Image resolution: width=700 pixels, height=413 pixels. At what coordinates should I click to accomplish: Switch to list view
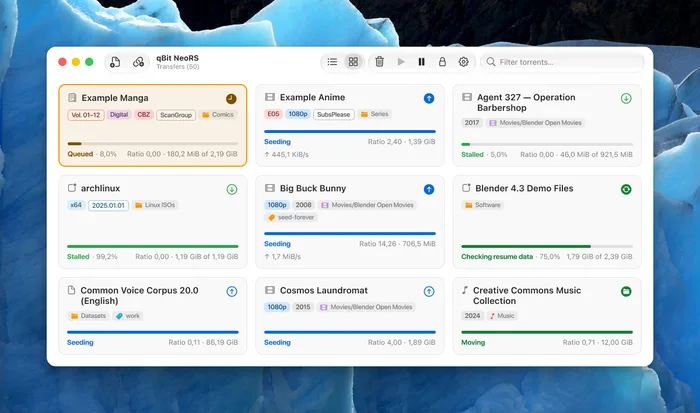pos(332,62)
